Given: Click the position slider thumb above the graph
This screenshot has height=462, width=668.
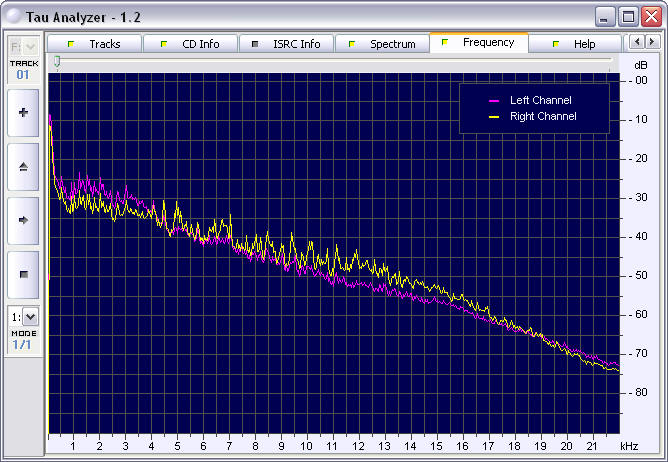Looking at the screenshot, I should (x=57, y=61).
